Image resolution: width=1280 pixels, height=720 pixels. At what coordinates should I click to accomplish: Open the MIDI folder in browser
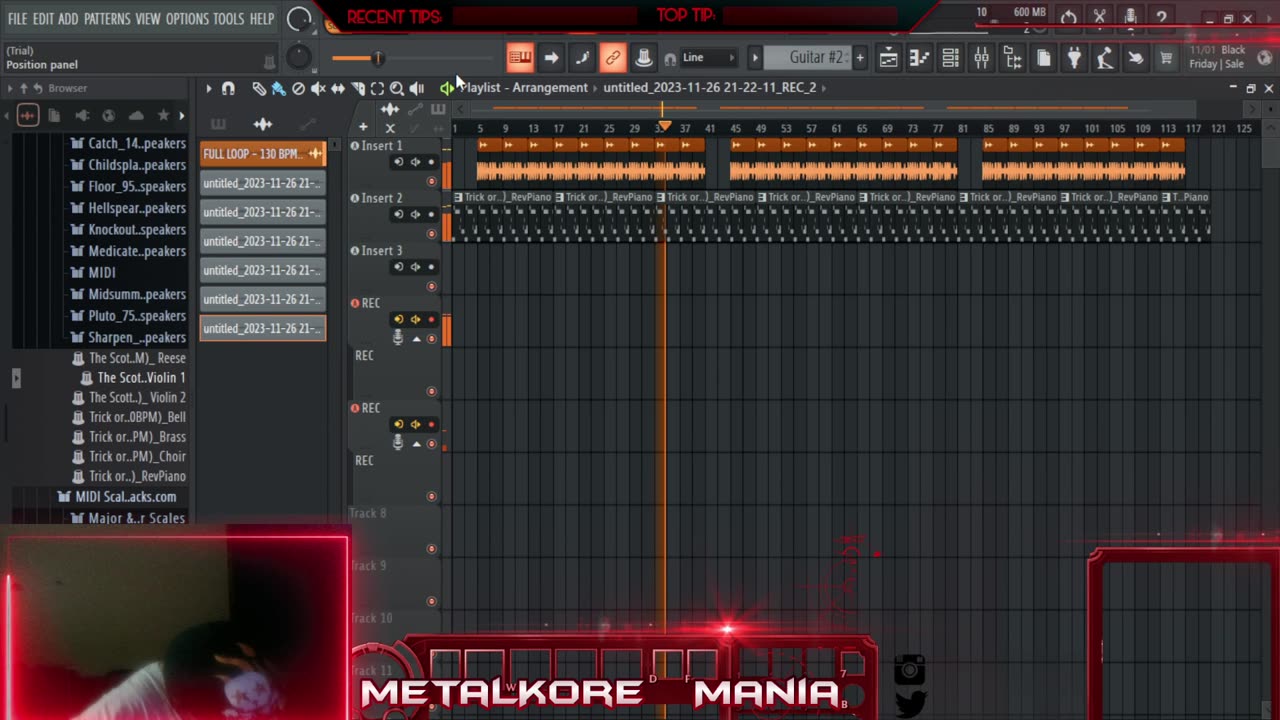pyautogui.click(x=92, y=272)
